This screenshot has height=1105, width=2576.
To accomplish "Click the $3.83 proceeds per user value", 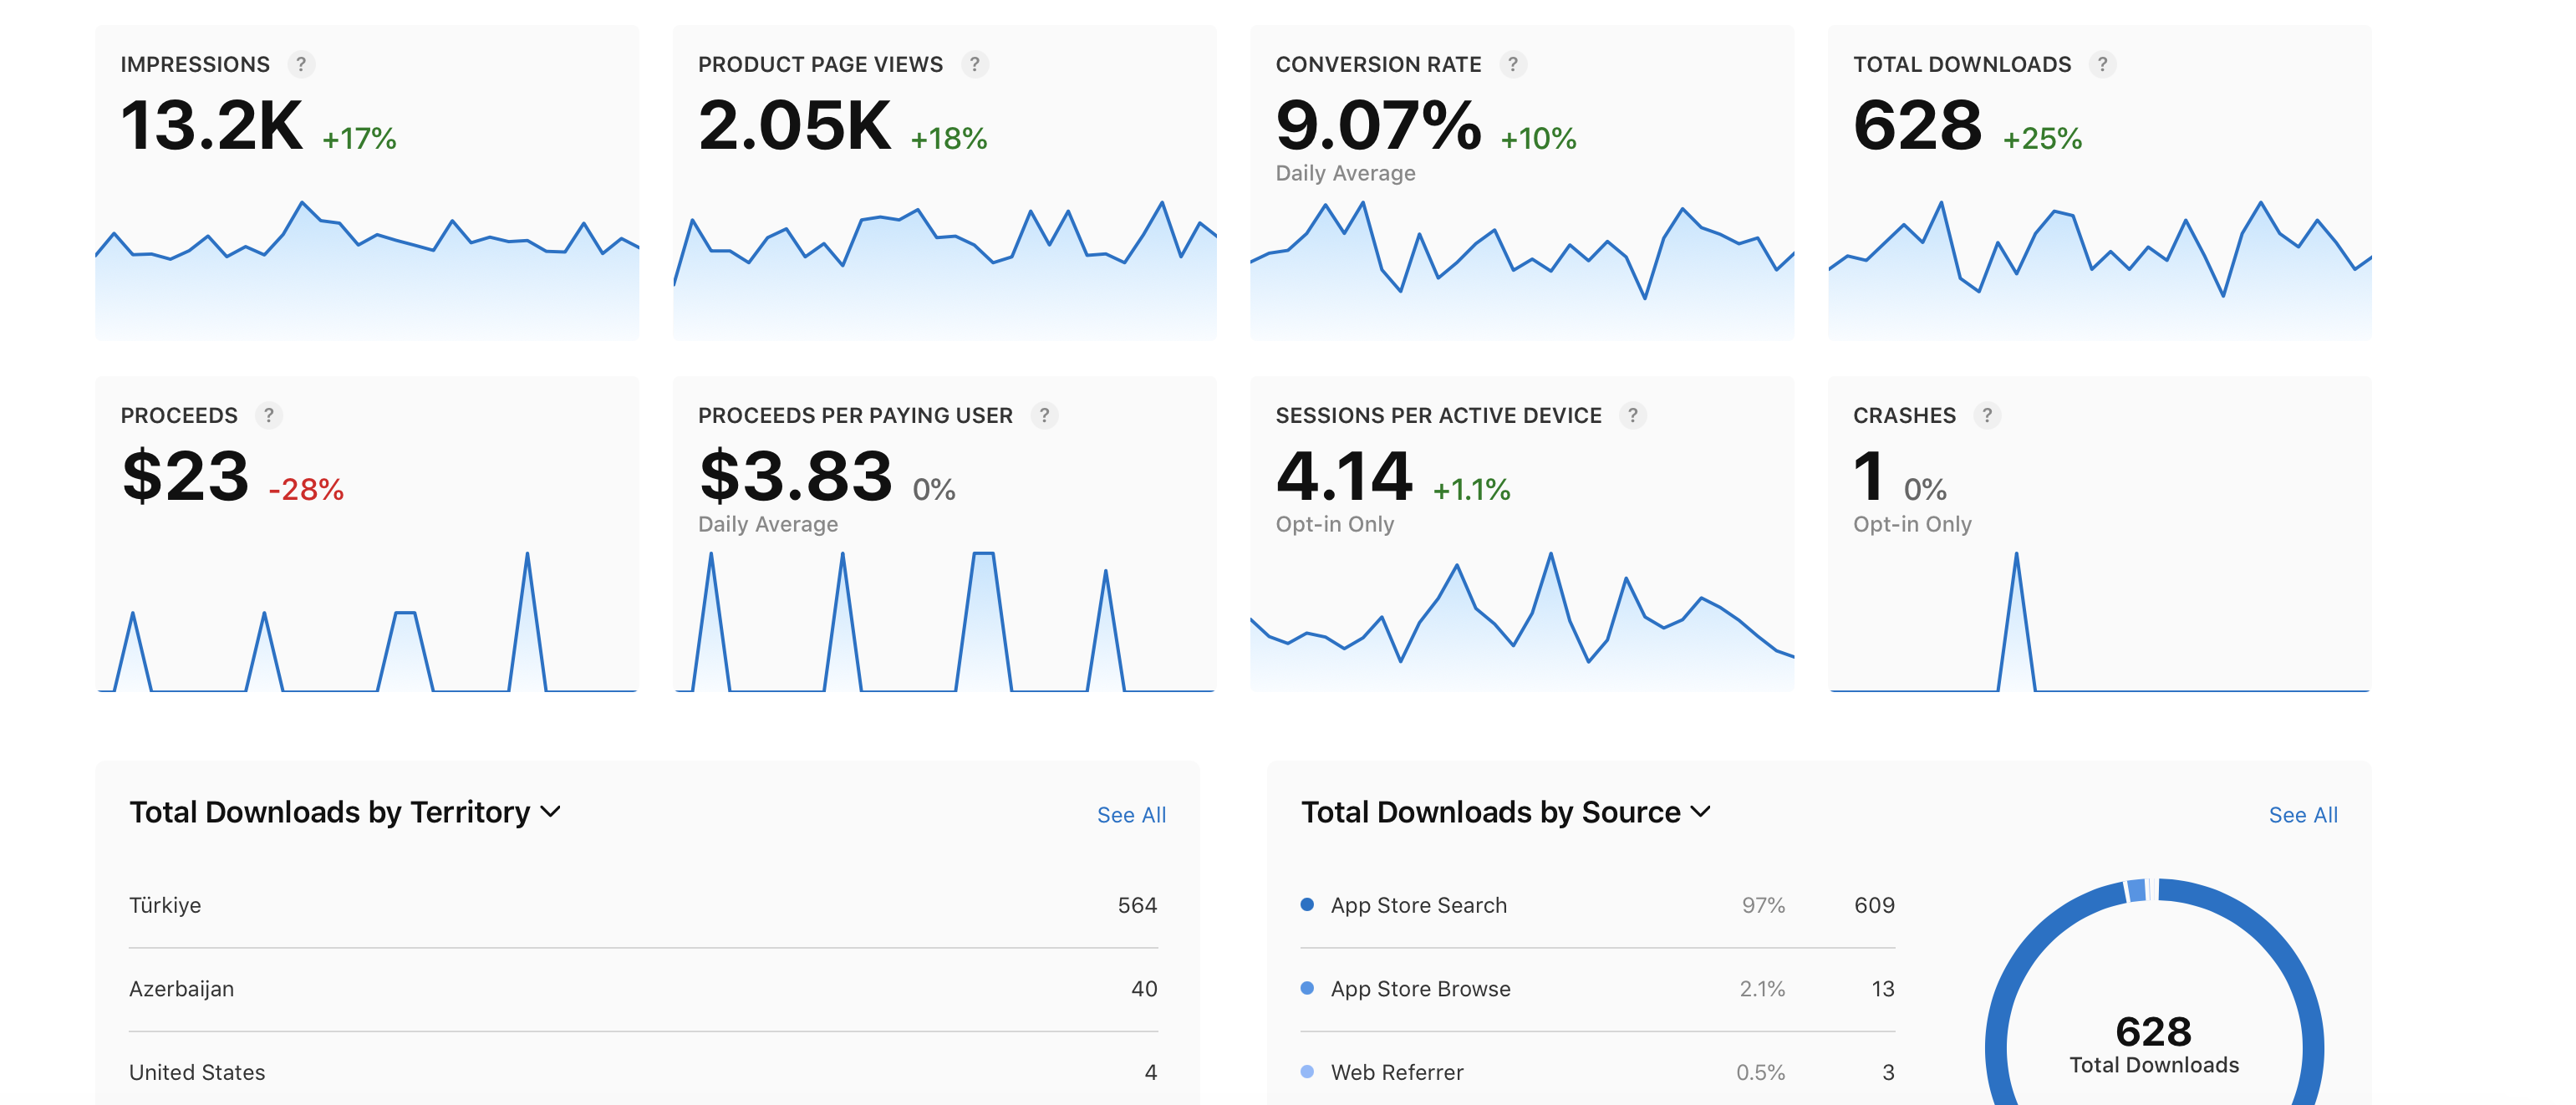I will [795, 476].
